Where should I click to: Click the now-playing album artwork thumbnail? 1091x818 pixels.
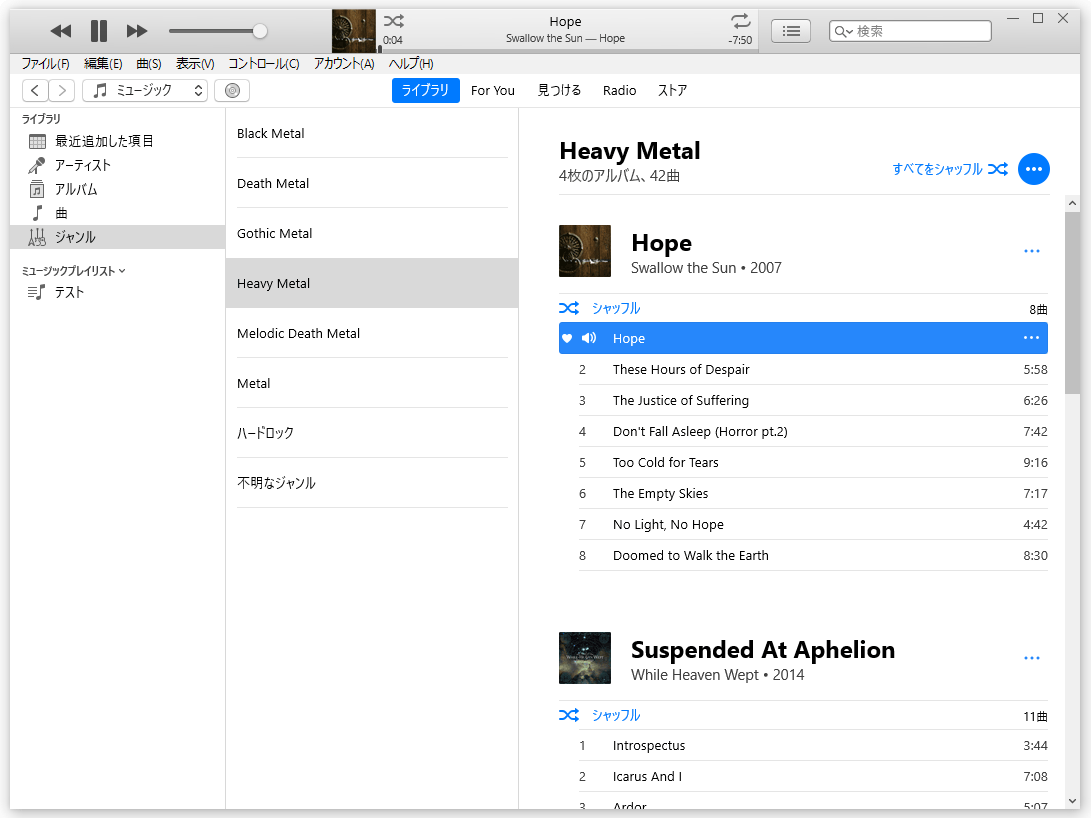353,31
